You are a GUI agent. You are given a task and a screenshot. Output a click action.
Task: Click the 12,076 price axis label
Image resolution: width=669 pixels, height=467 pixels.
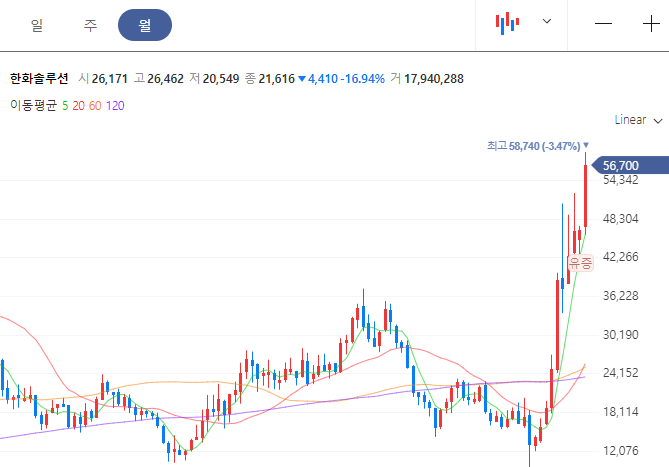click(620, 450)
